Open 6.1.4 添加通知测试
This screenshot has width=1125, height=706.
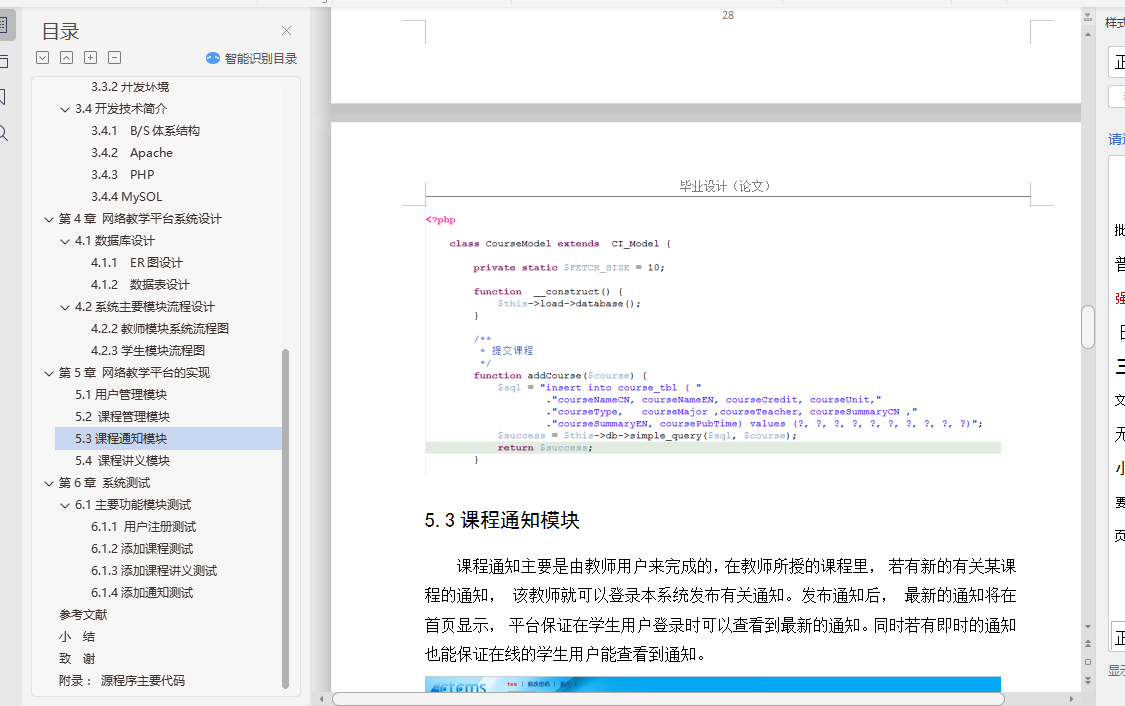click(x=142, y=593)
